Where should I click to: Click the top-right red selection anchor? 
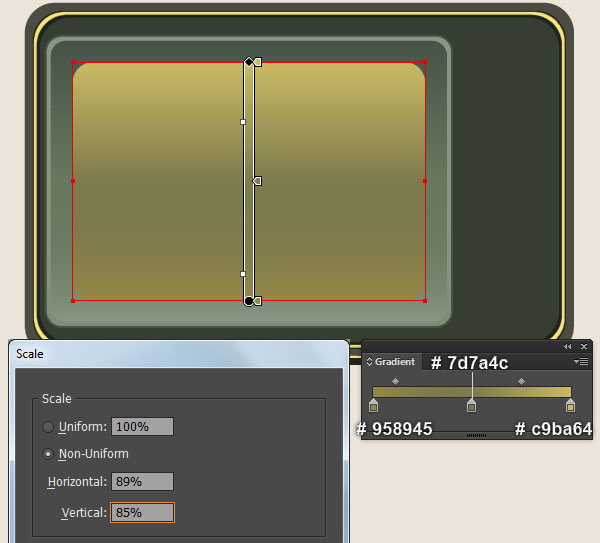coord(425,62)
